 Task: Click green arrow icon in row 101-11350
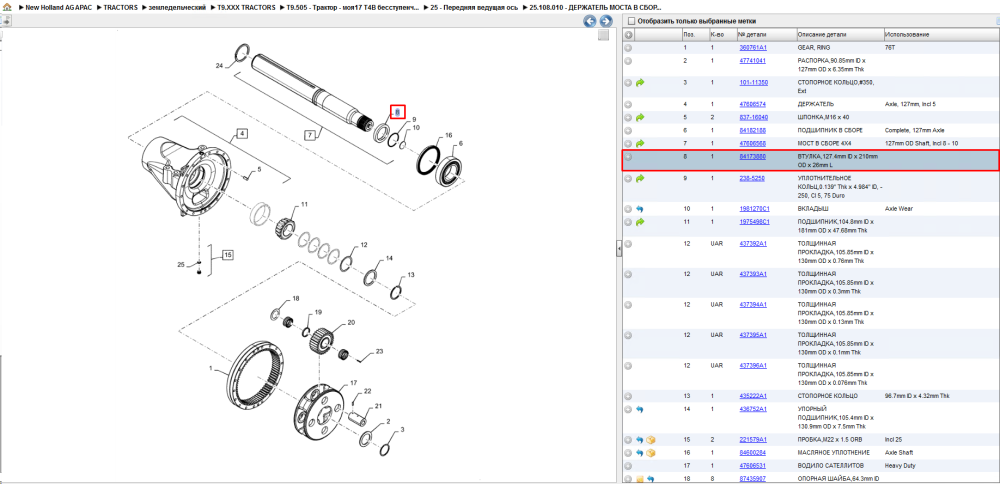click(640, 83)
